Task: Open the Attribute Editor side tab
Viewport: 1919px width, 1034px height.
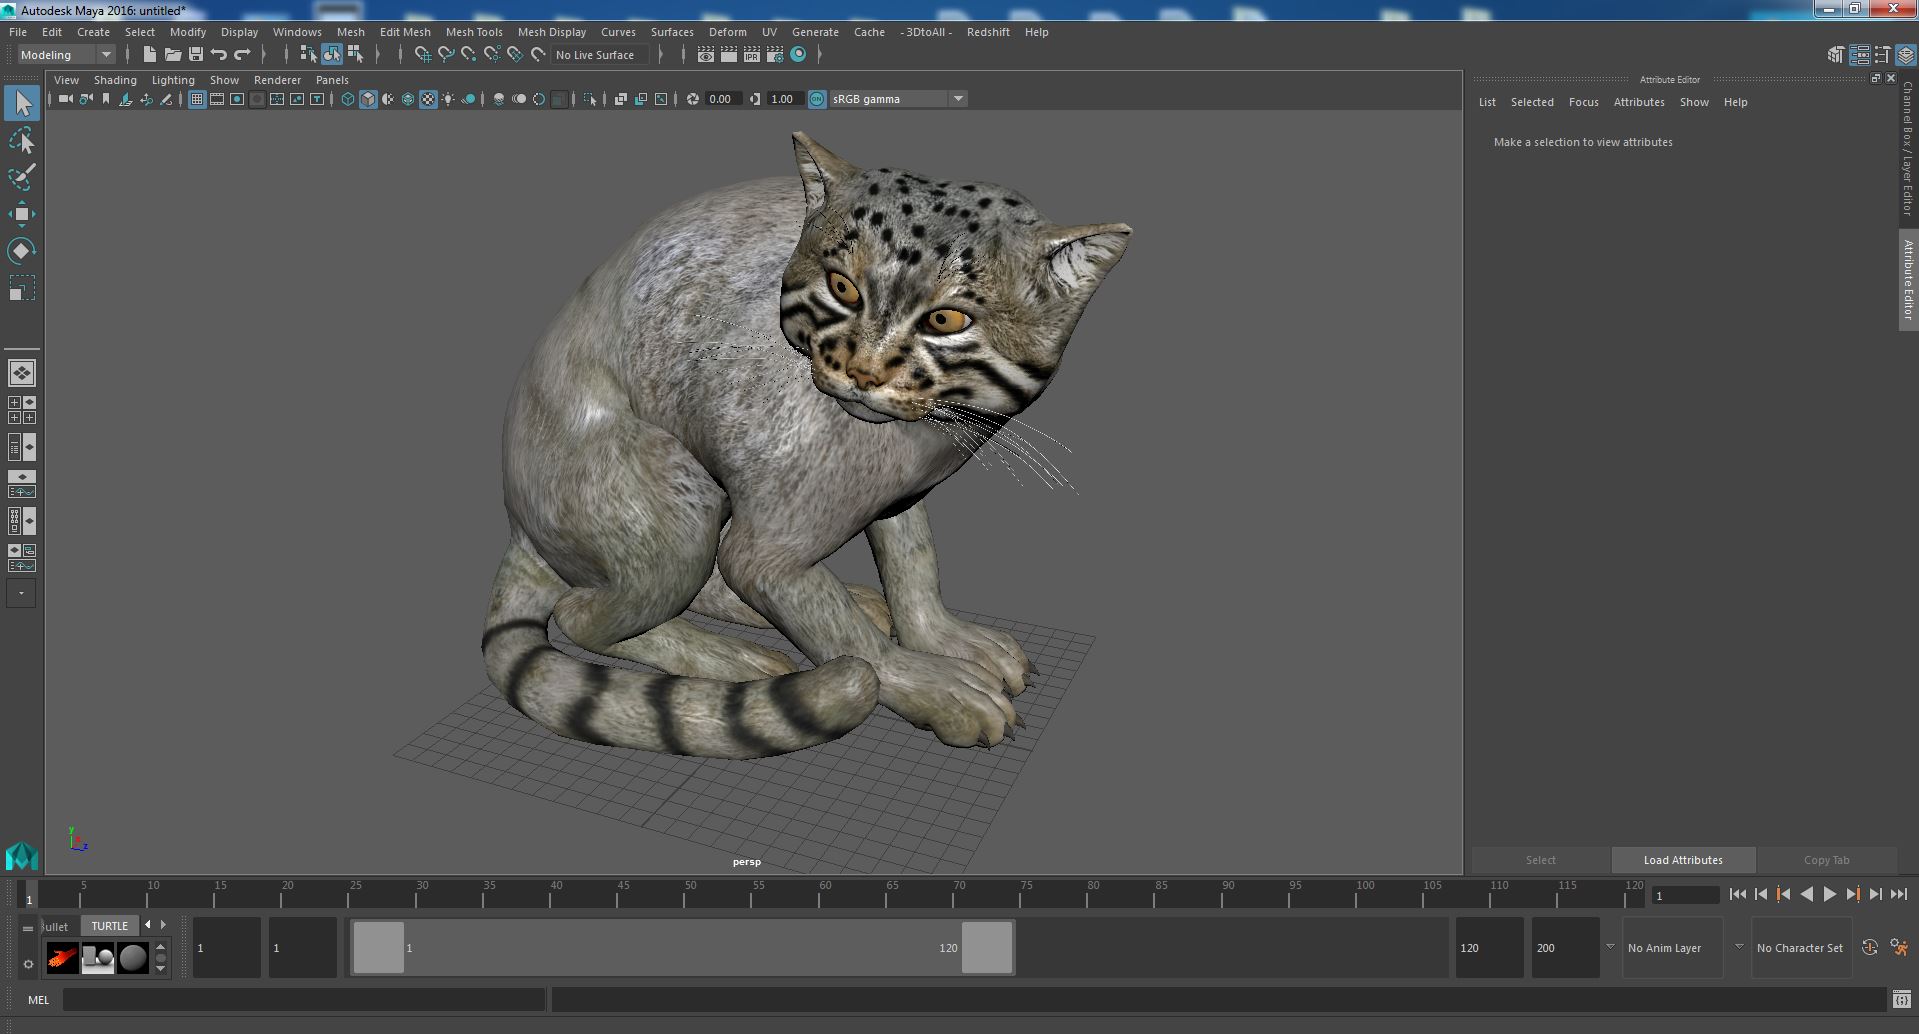Action: (x=1908, y=280)
